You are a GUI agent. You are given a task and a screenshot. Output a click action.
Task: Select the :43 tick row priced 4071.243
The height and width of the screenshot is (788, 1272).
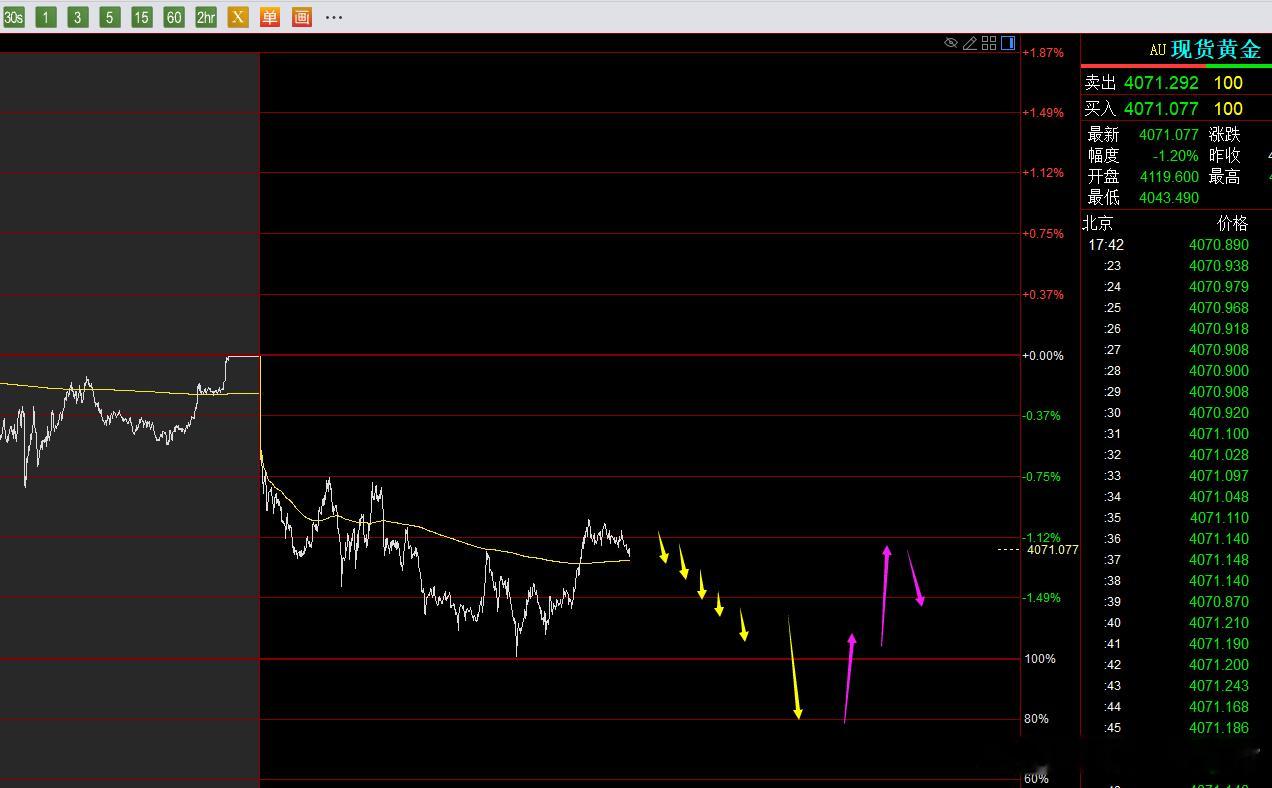(1176, 686)
